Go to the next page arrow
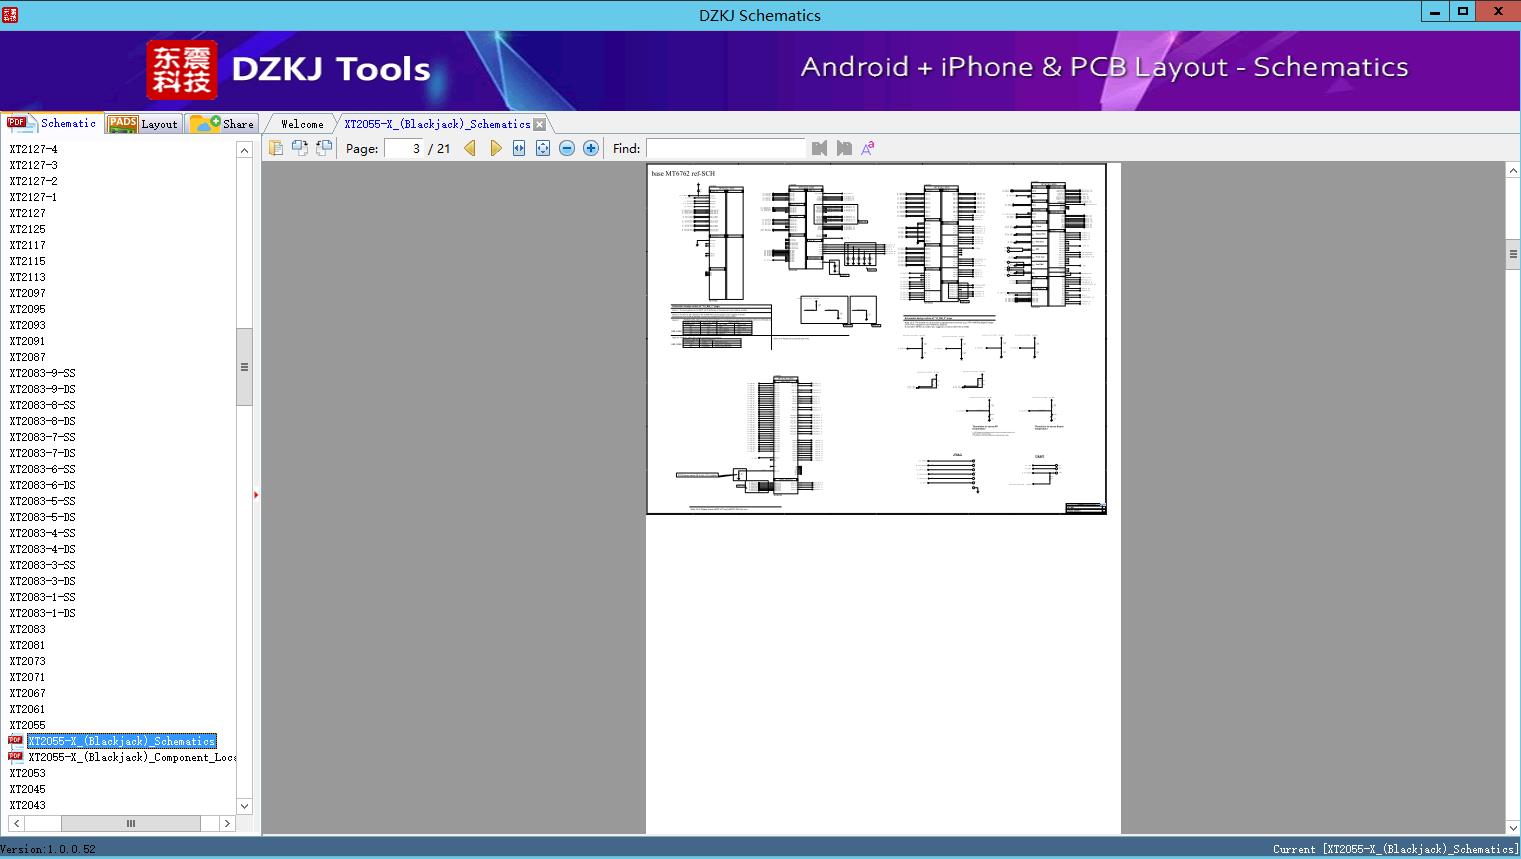This screenshot has height=859, width=1521. (x=495, y=148)
